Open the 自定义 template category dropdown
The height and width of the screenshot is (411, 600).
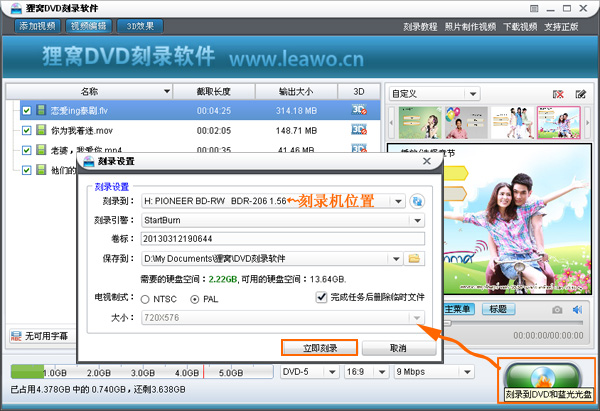(473, 94)
